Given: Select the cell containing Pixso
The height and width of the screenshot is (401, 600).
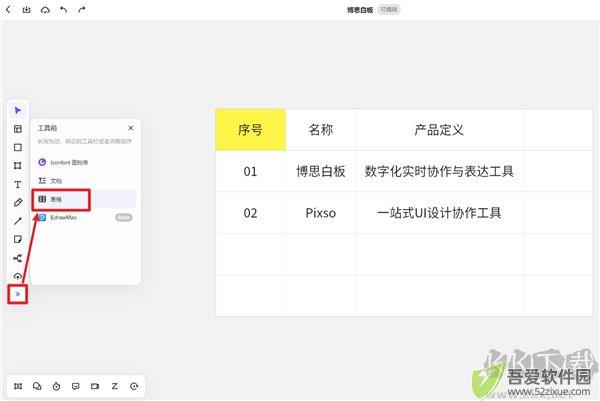Looking at the screenshot, I should coord(321,213).
